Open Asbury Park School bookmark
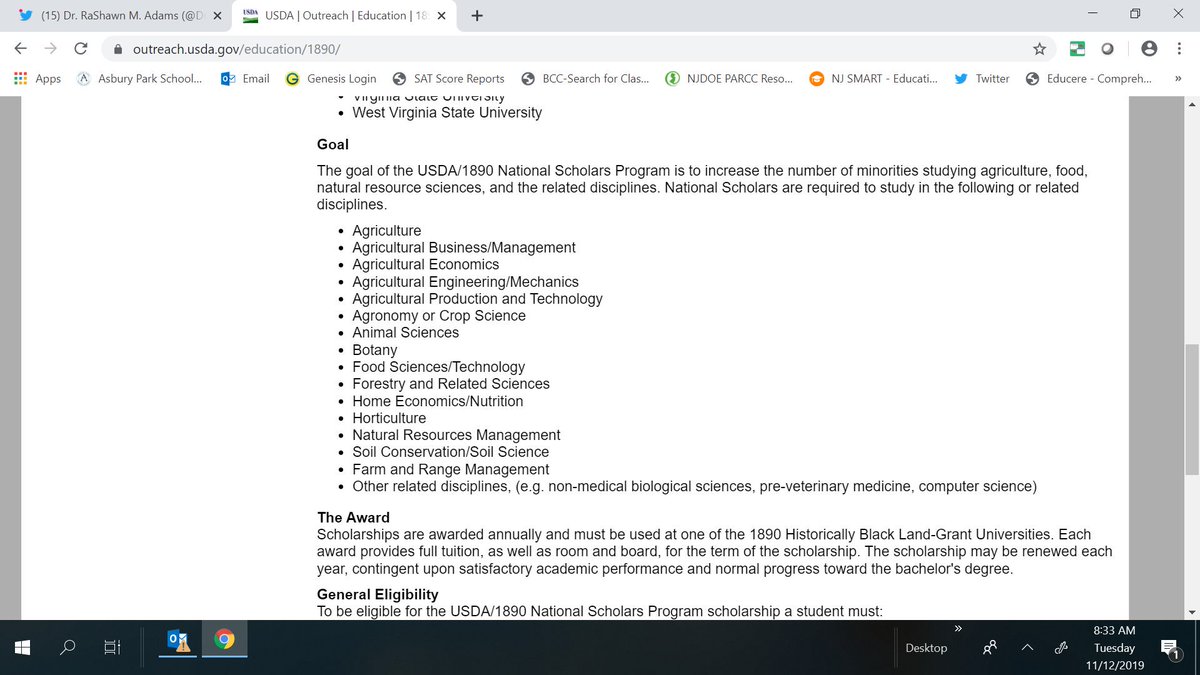Image resolution: width=1200 pixels, height=675 pixels. [x=140, y=78]
